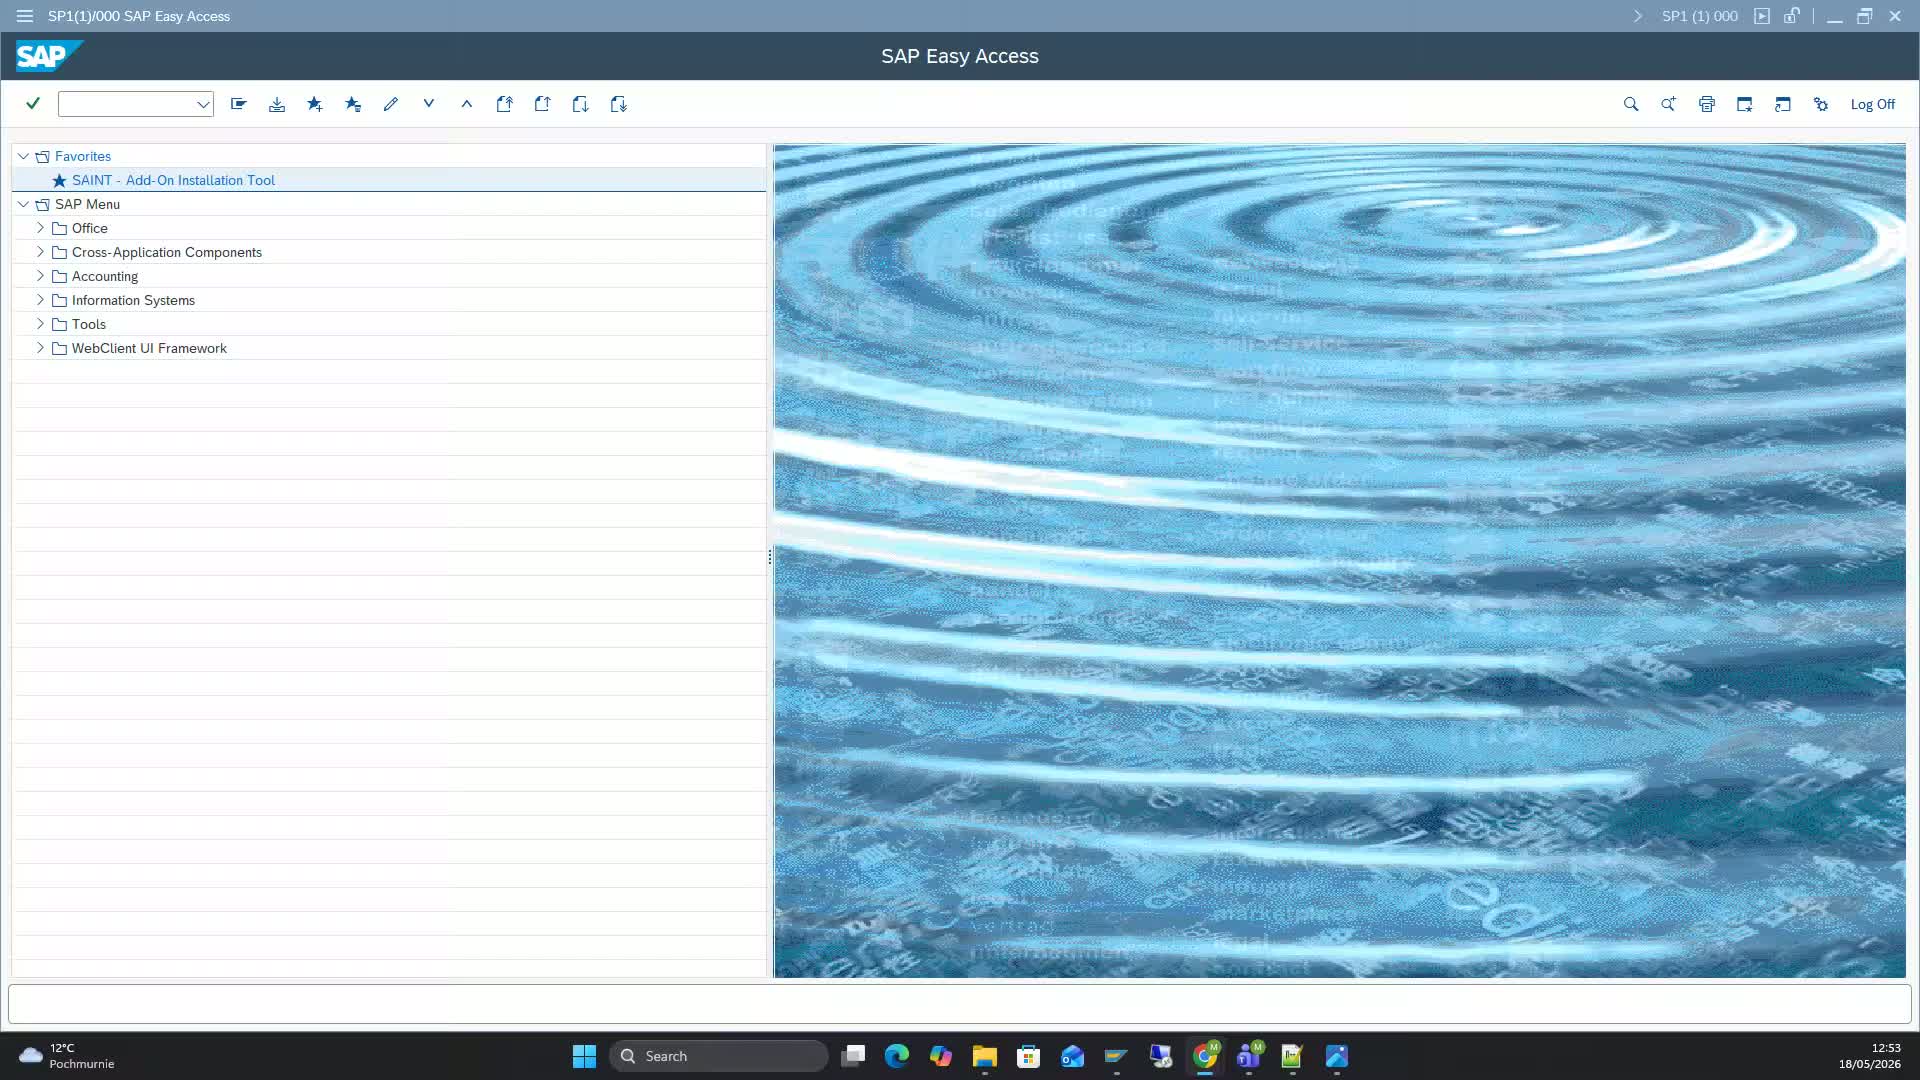
Task: Expand the Cross-Application Components folder
Action: click(x=40, y=252)
